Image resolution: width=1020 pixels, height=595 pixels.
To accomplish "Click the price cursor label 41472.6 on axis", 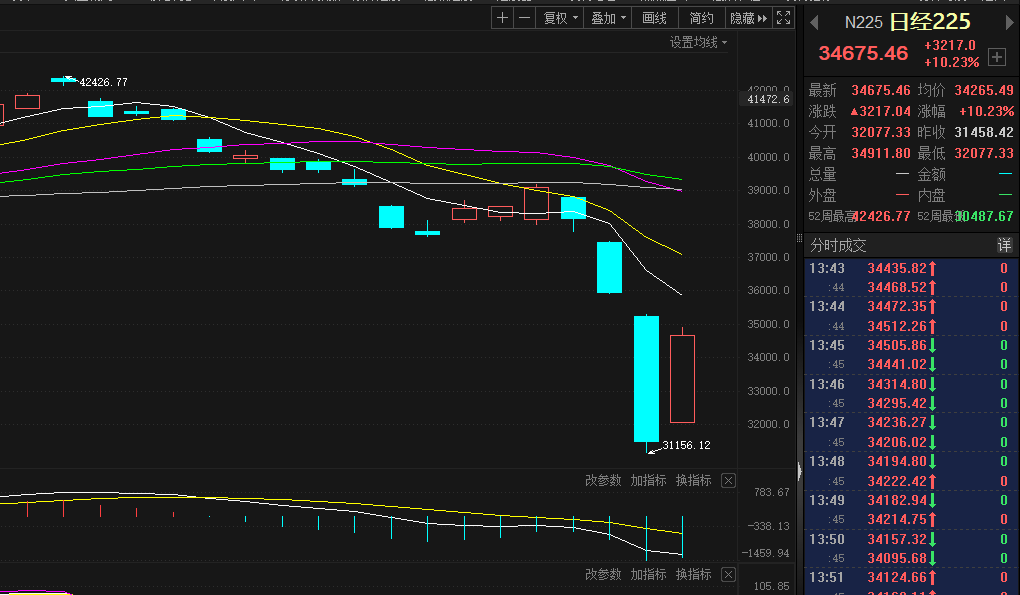I will [768, 99].
